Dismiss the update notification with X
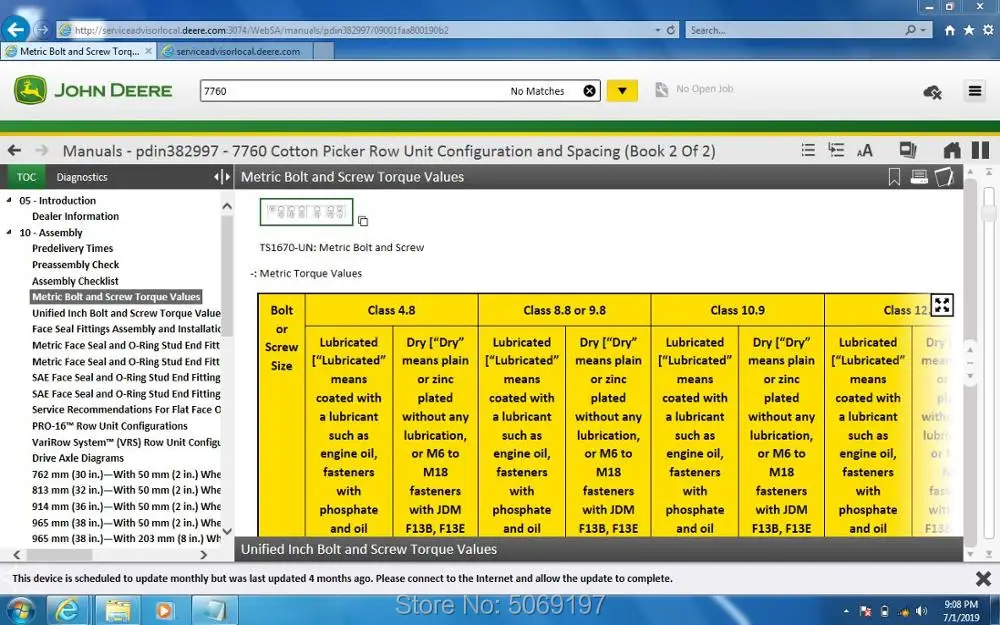 983,578
